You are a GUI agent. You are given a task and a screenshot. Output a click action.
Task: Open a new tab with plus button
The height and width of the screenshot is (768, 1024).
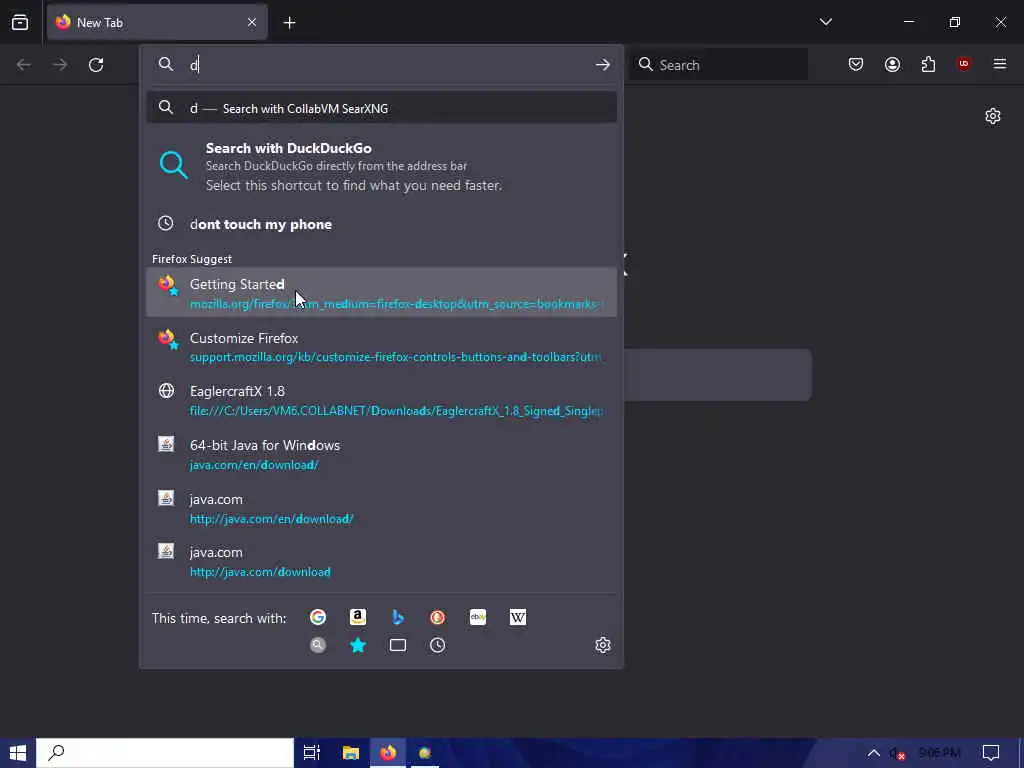pos(289,23)
